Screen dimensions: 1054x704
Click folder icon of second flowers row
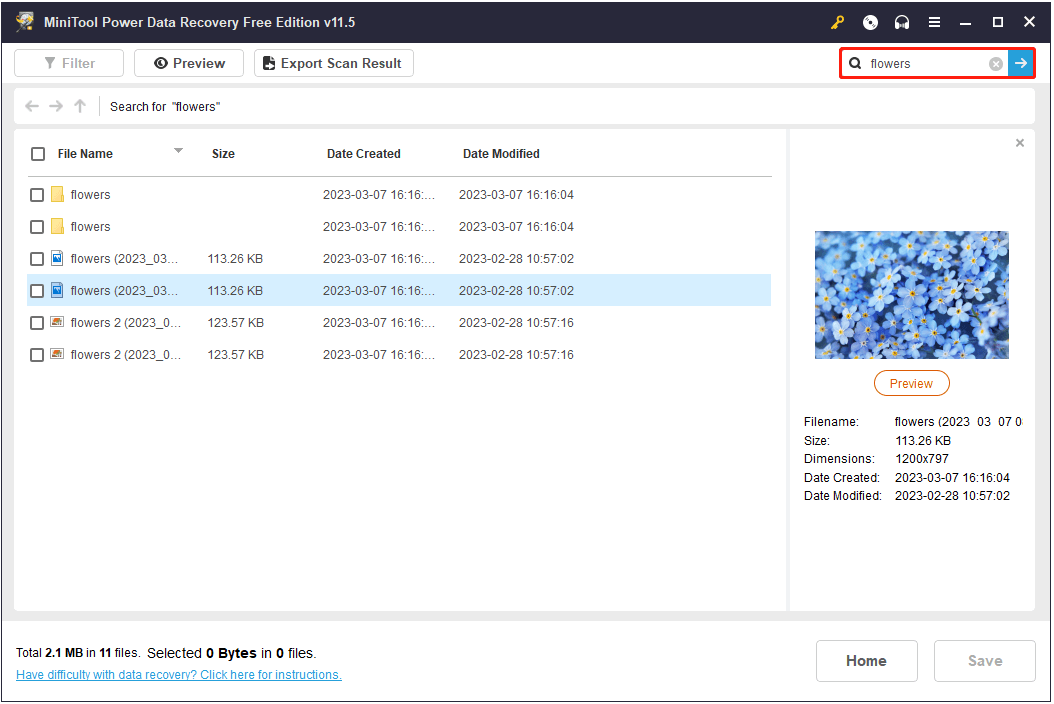pyautogui.click(x=57, y=227)
